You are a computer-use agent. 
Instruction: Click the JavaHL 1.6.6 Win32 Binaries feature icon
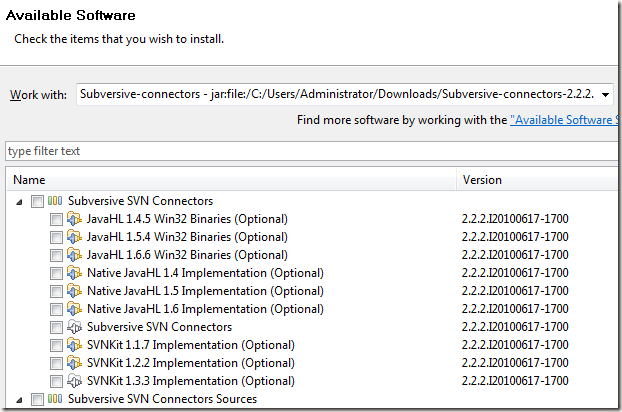[74, 255]
